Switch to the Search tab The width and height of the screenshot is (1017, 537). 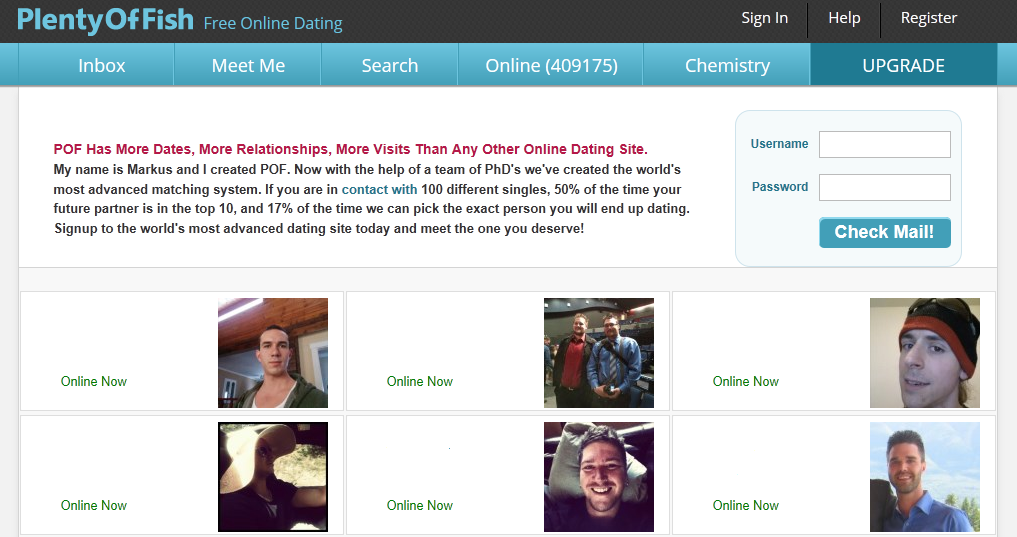[389, 65]
